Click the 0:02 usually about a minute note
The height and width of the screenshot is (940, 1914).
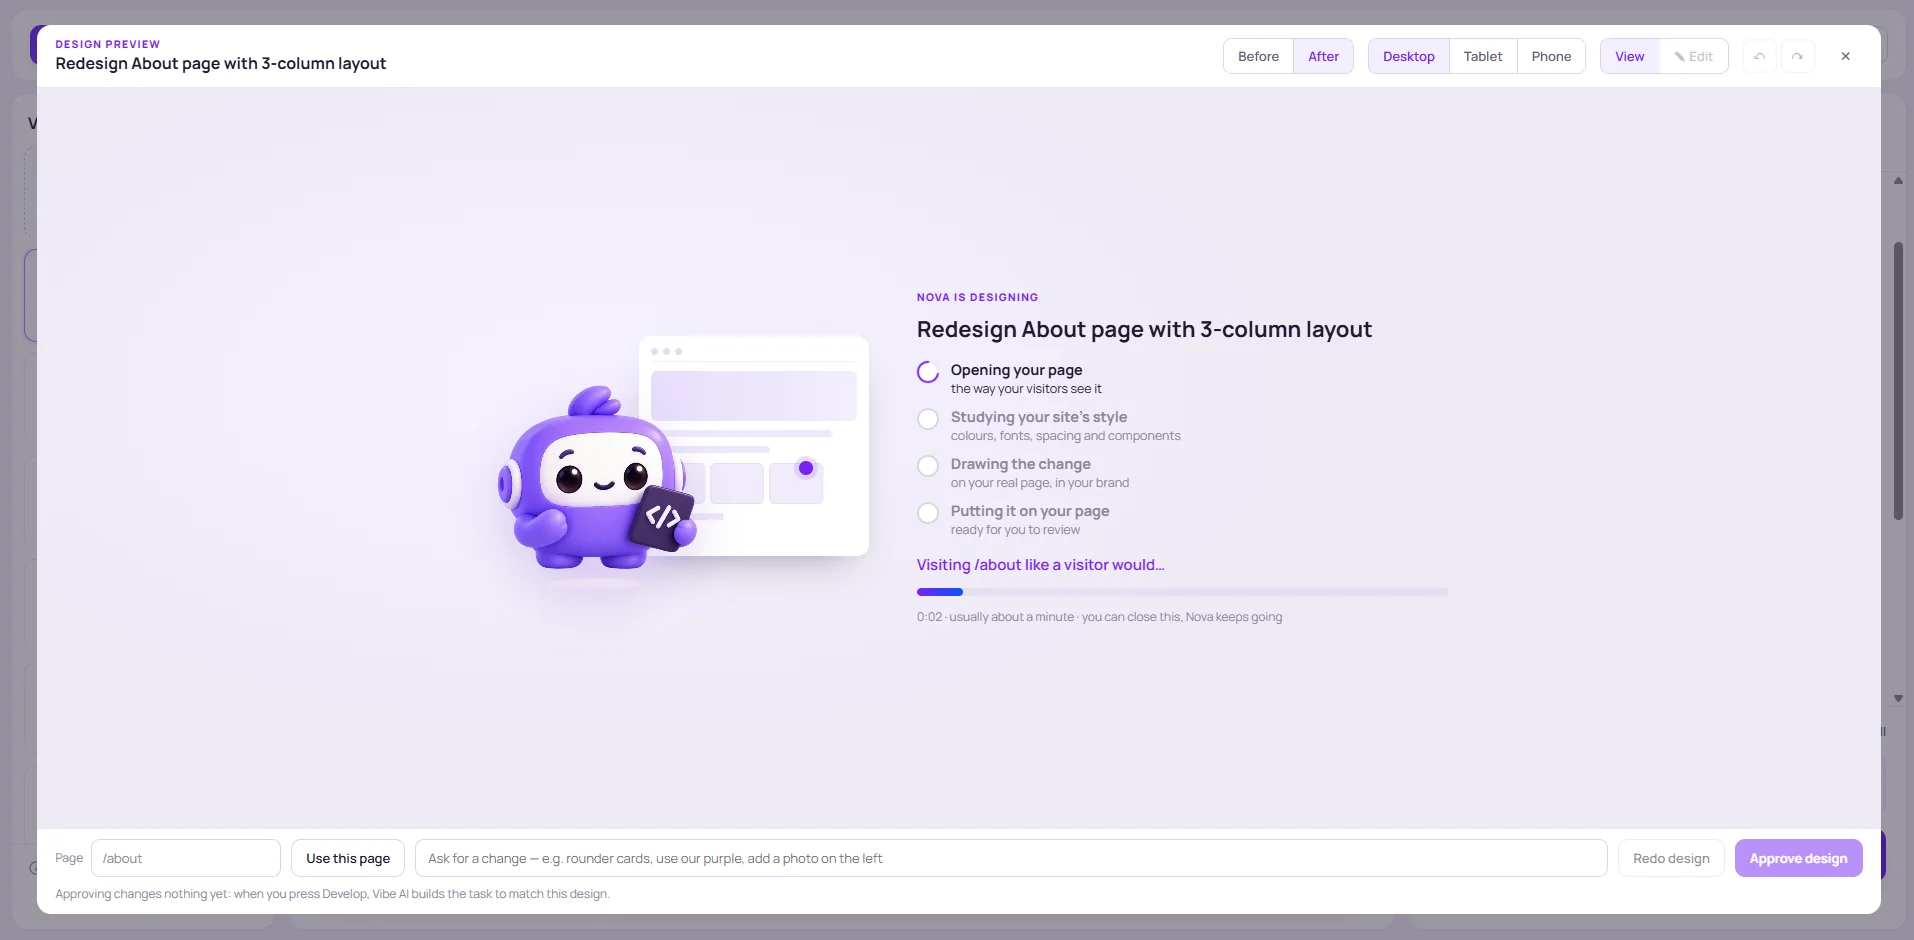coord(1099,617)
